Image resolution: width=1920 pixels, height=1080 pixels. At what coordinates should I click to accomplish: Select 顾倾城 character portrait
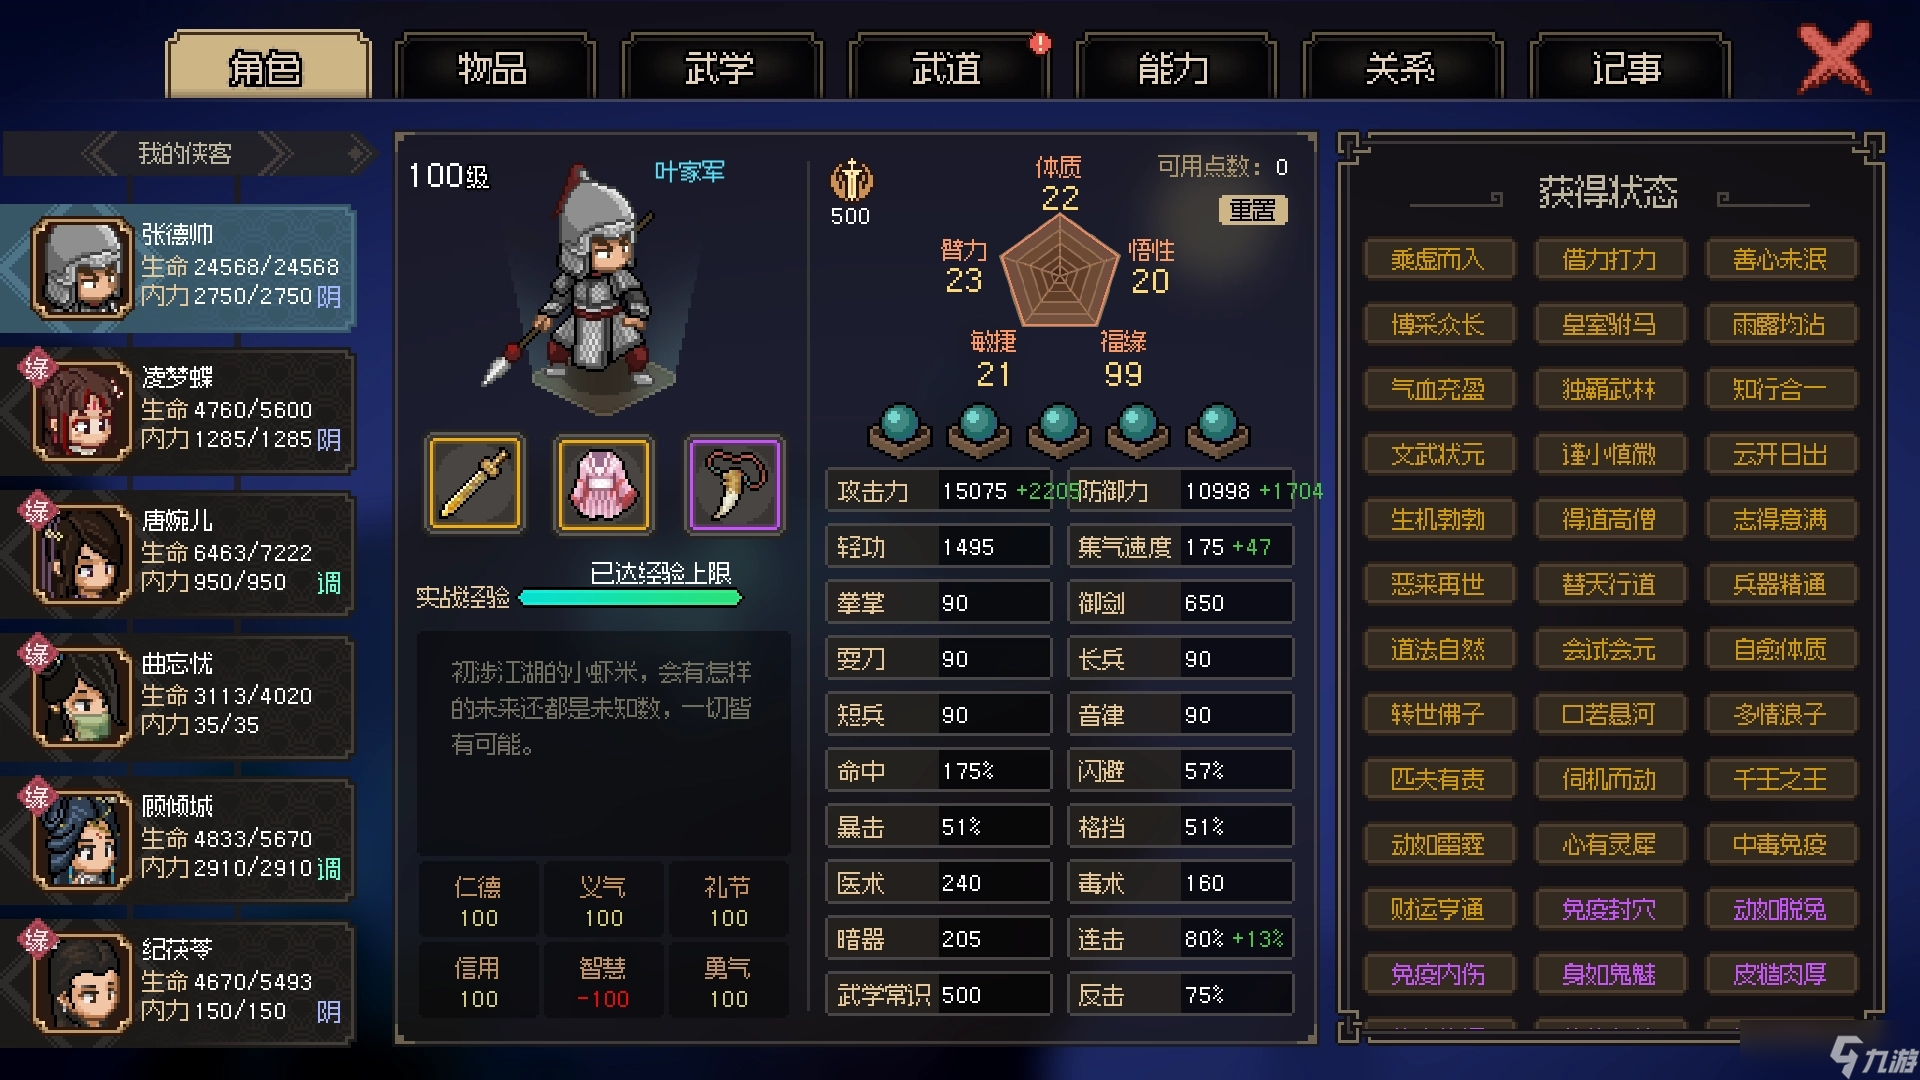(82, 841)
